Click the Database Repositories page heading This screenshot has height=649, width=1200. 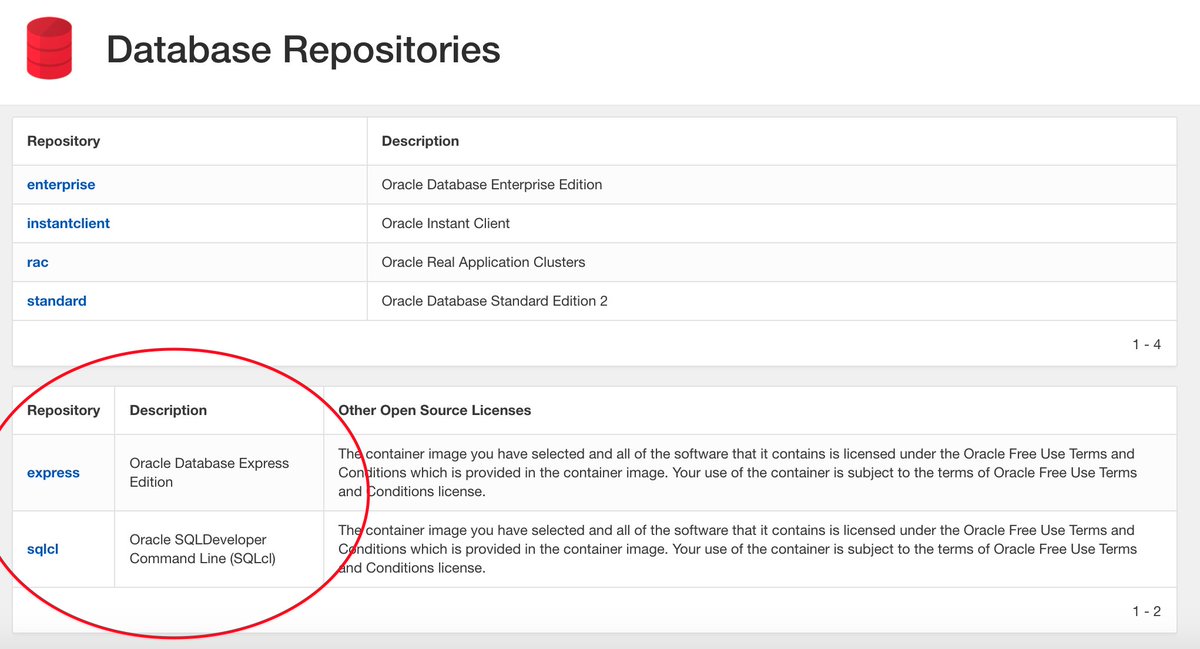tap(303, 49)
